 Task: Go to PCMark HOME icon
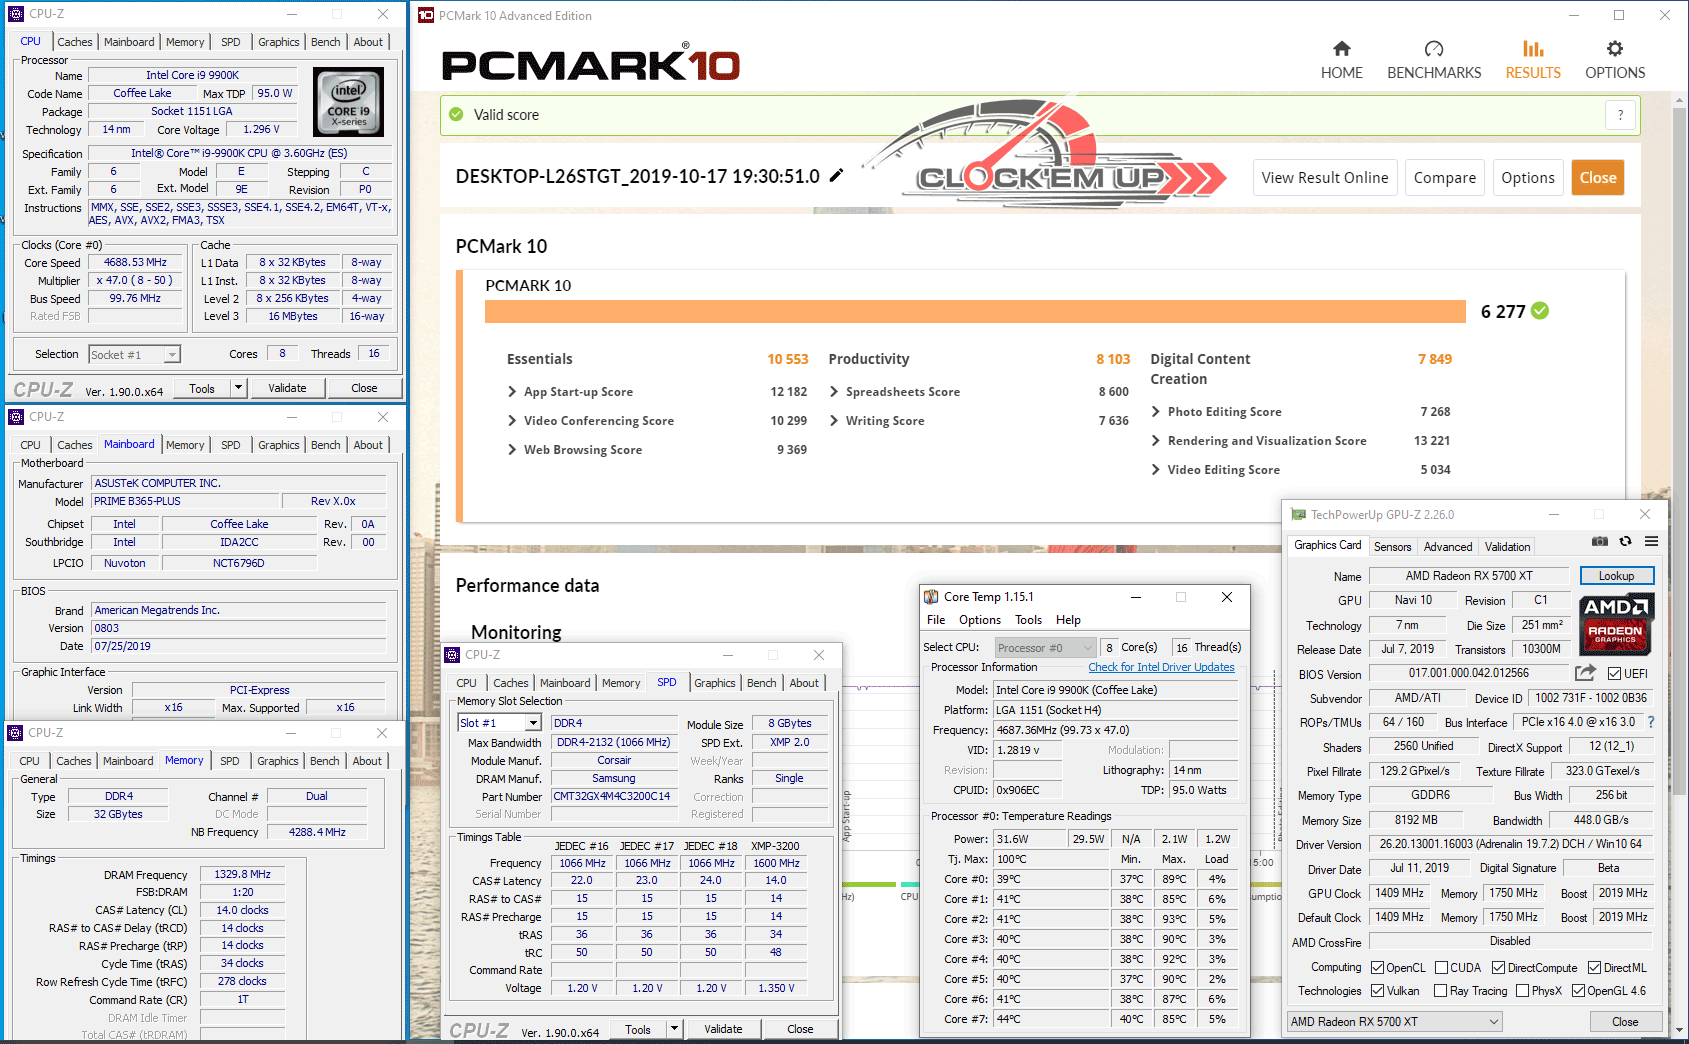[x=1341, y=49]
